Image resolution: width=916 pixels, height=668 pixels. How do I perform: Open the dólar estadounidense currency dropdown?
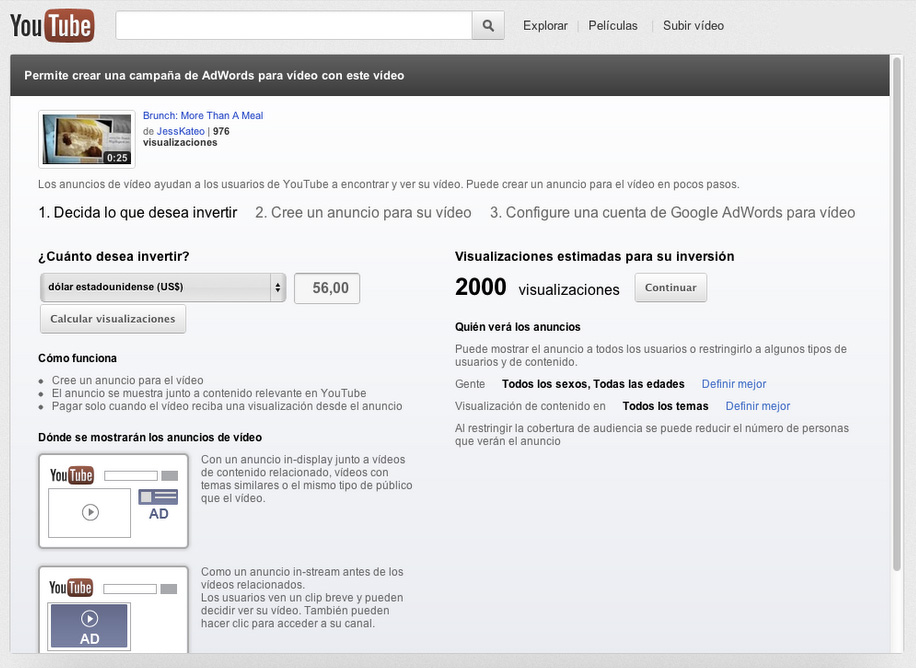tap(163, 288)
